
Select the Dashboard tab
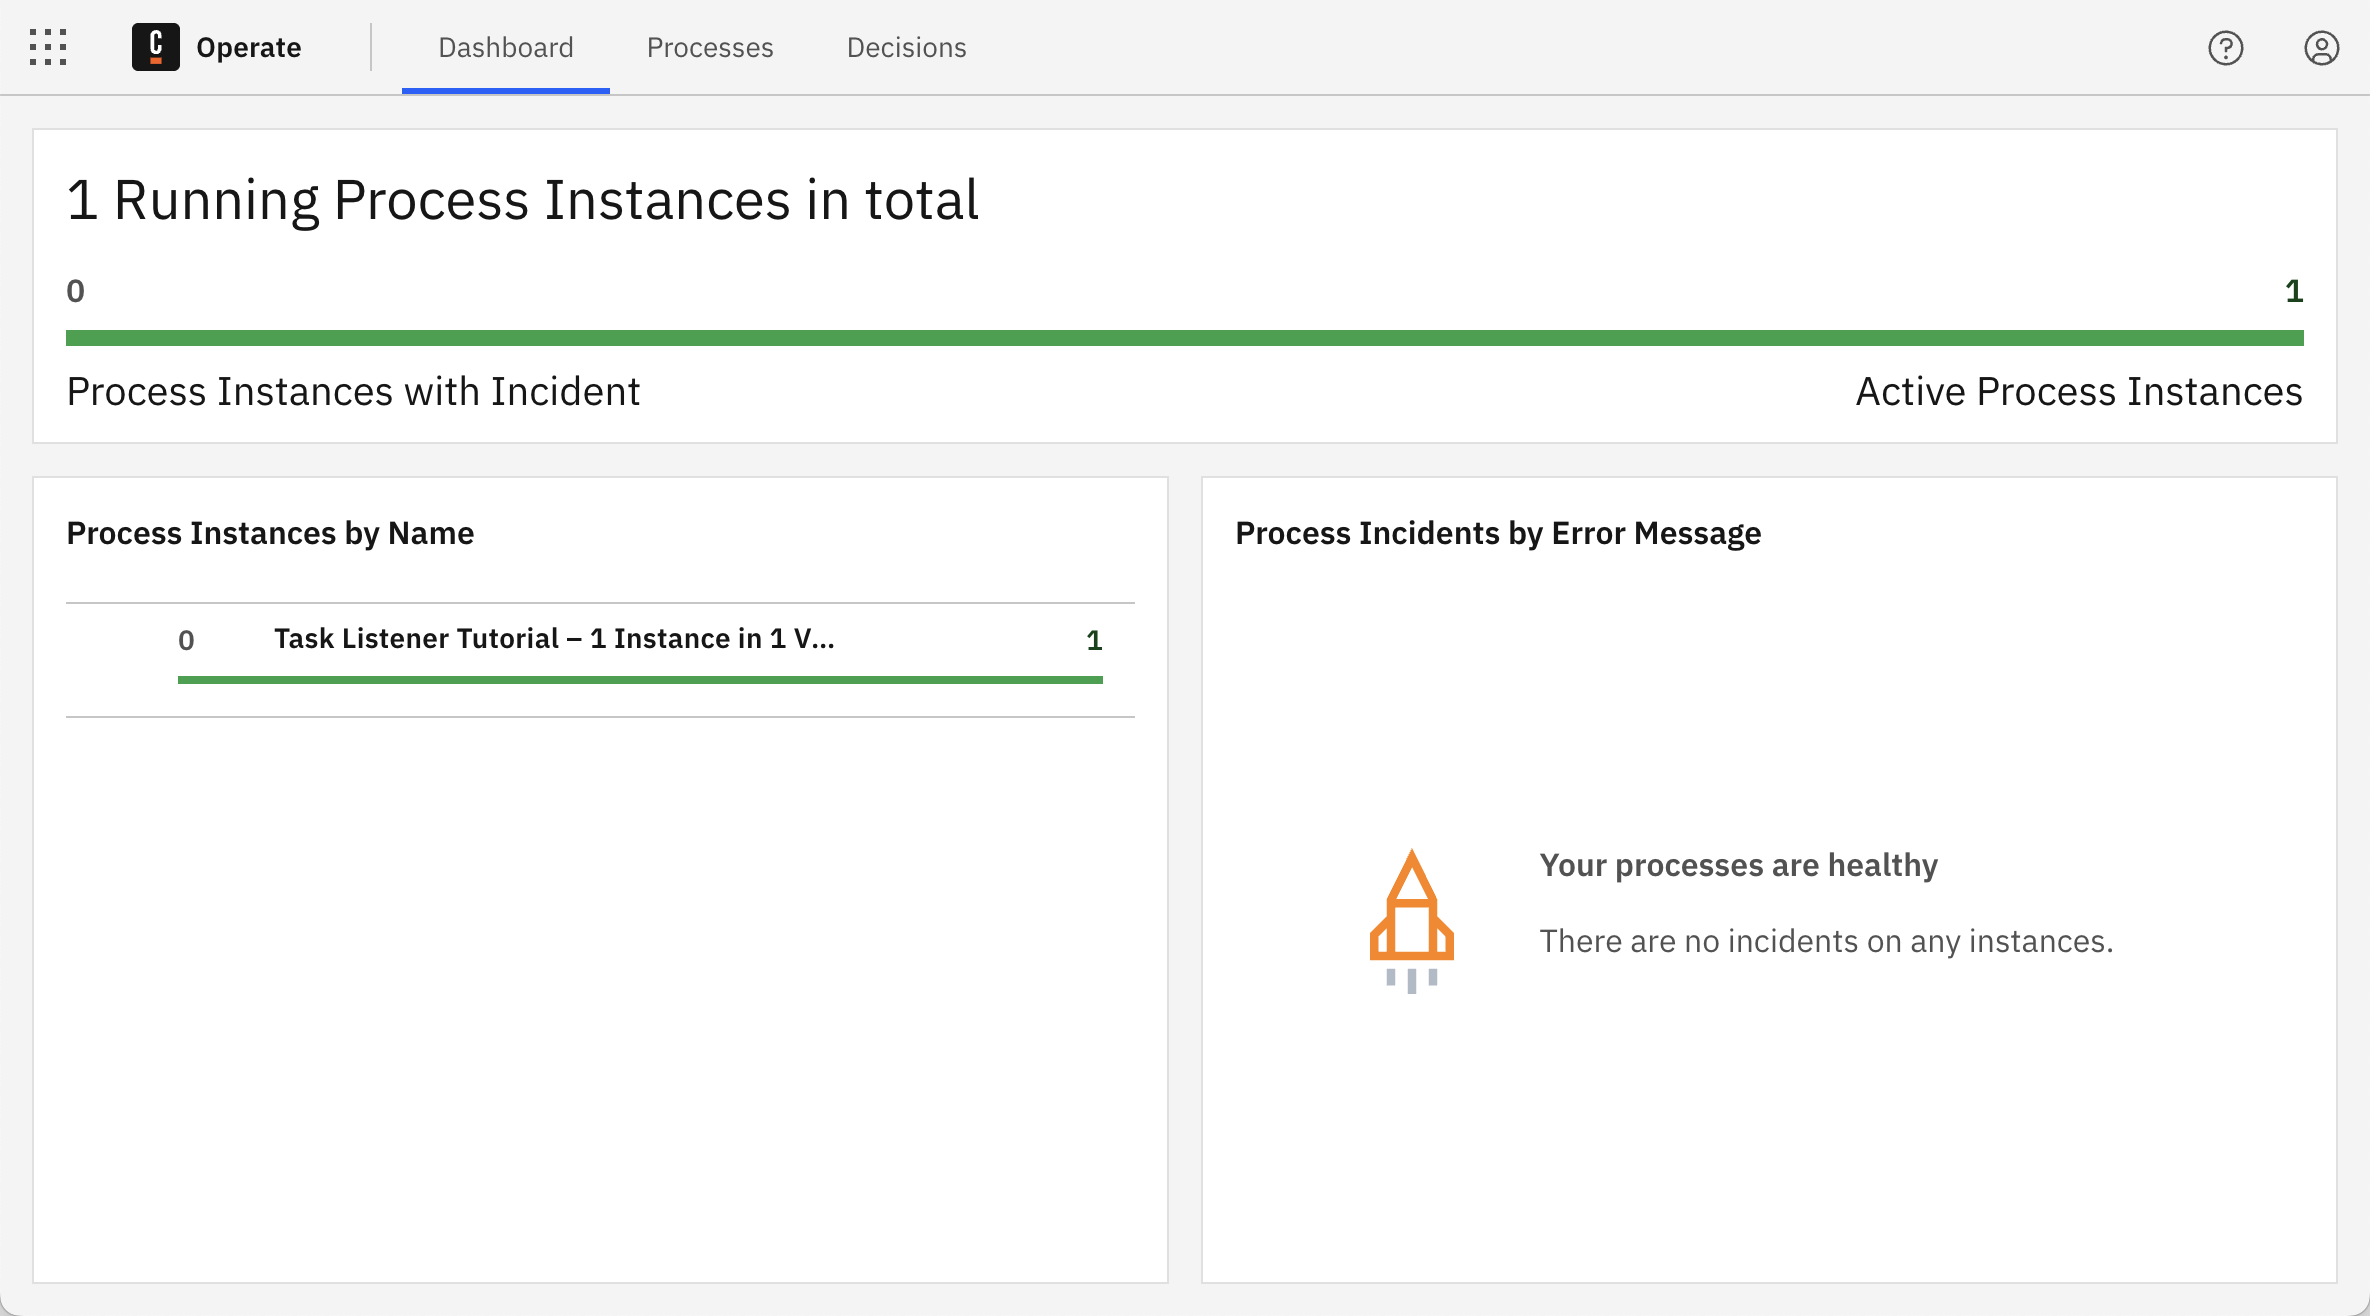[505, 47]
